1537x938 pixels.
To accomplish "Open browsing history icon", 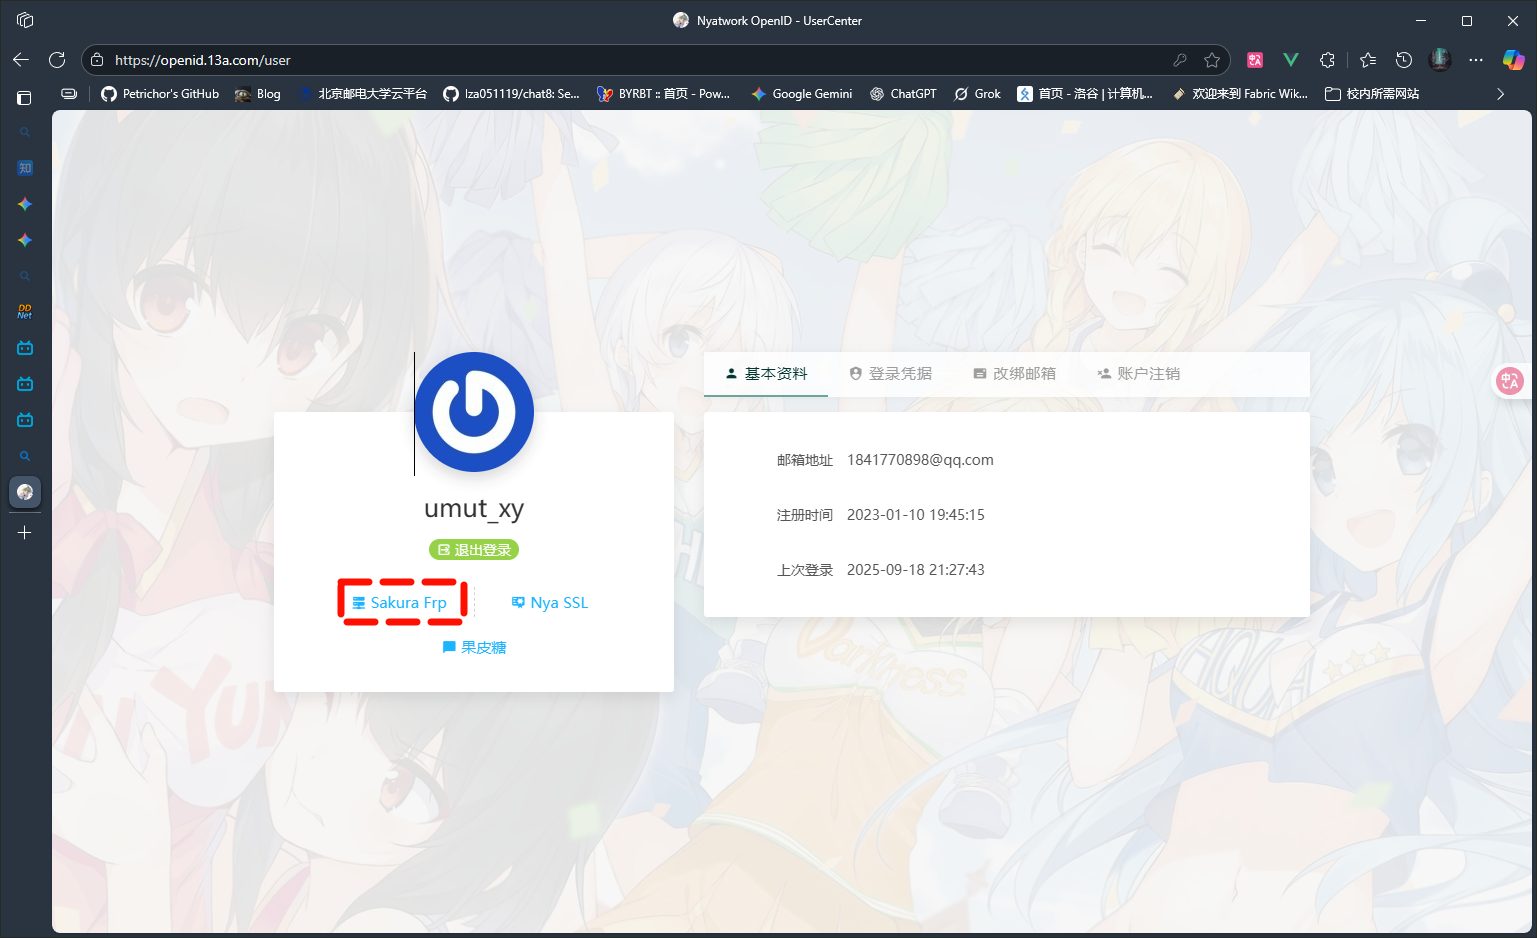I will click(x=1404, y=59).
